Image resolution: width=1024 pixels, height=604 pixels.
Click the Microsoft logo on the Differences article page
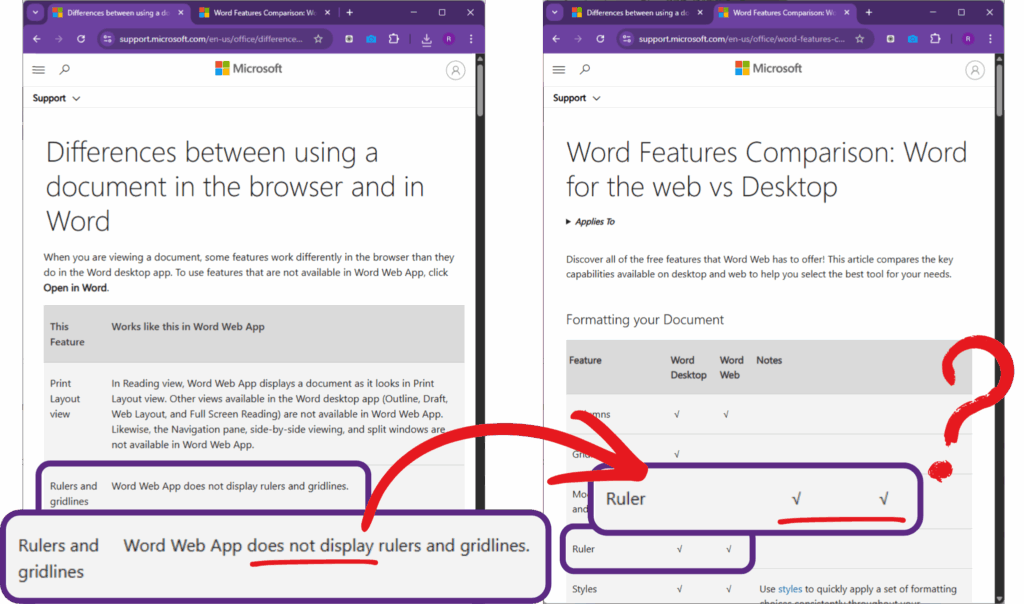click(248, 68)
